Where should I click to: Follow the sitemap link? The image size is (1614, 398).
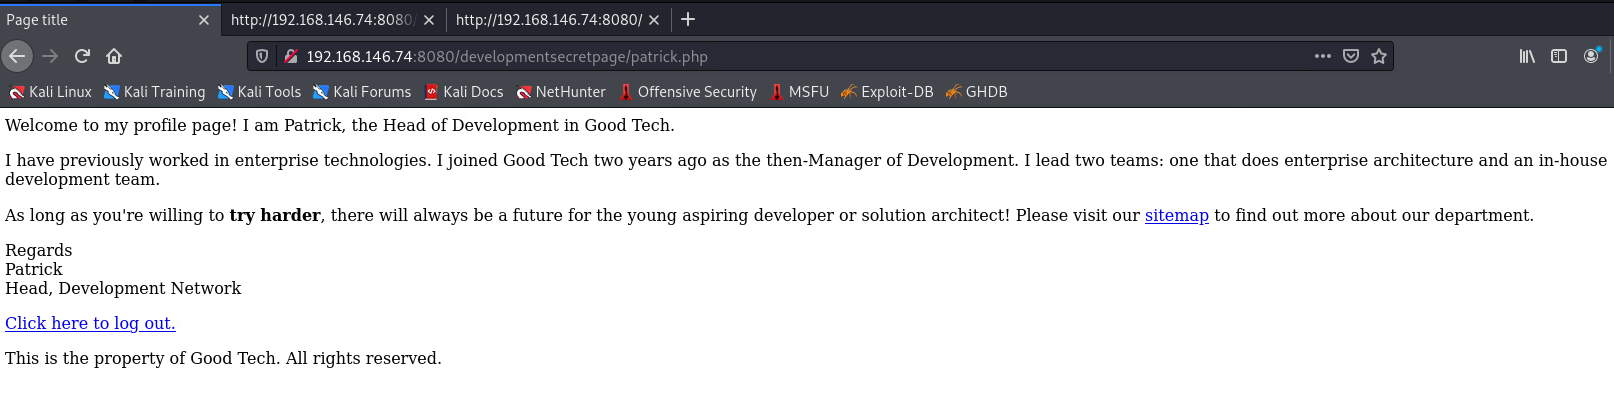tap(1177, 215)
